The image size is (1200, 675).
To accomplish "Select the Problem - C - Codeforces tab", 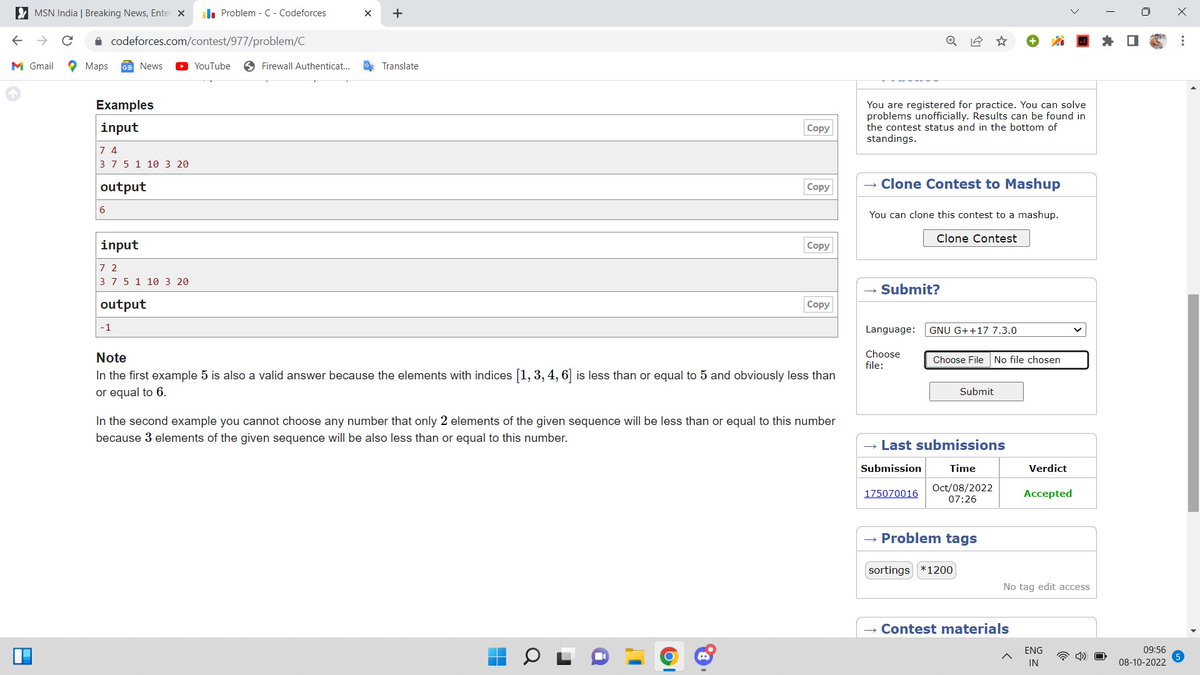I will [275, 13].
